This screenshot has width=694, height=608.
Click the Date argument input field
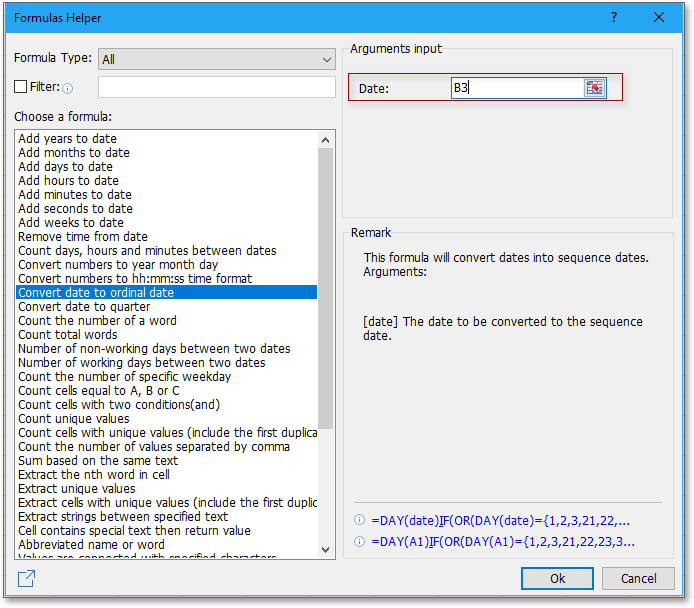click(516, 88)
